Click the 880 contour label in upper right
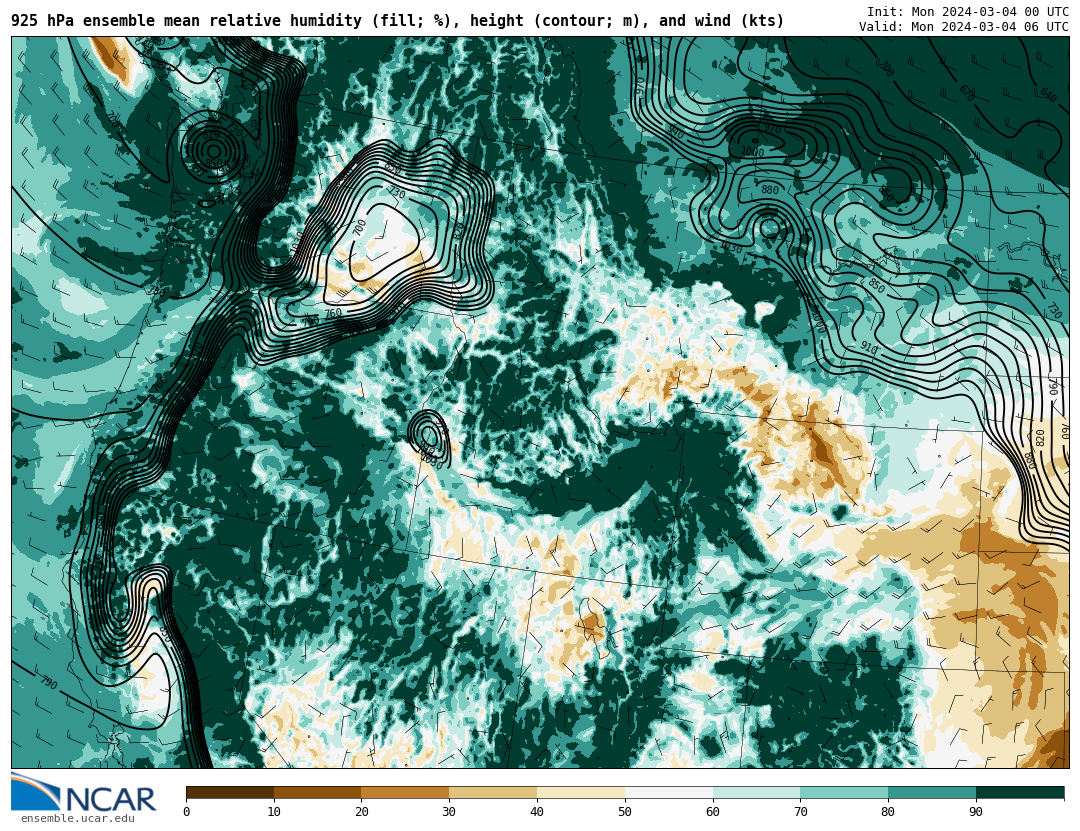Image resolution: width=1080 pixels, height=831 pixels. [x=770, y=190]
